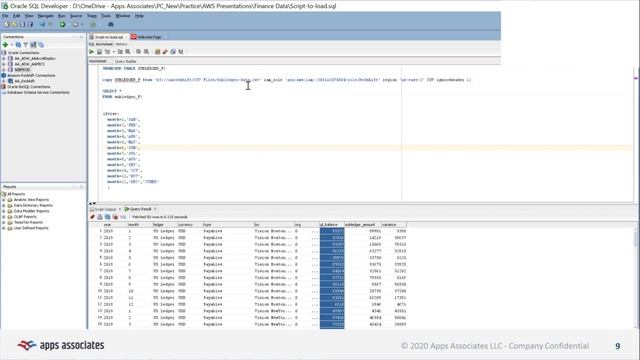Run the statement with the green play icon

(92, 52)
